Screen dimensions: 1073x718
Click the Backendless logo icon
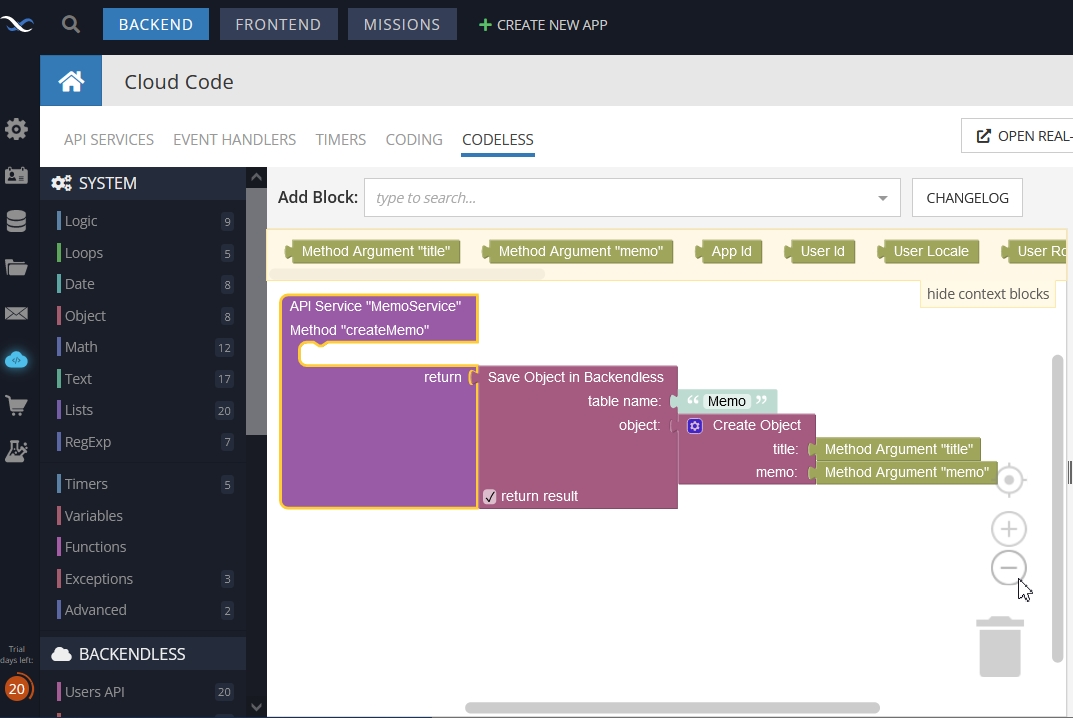pyautogui.click(x=17, y=25)
